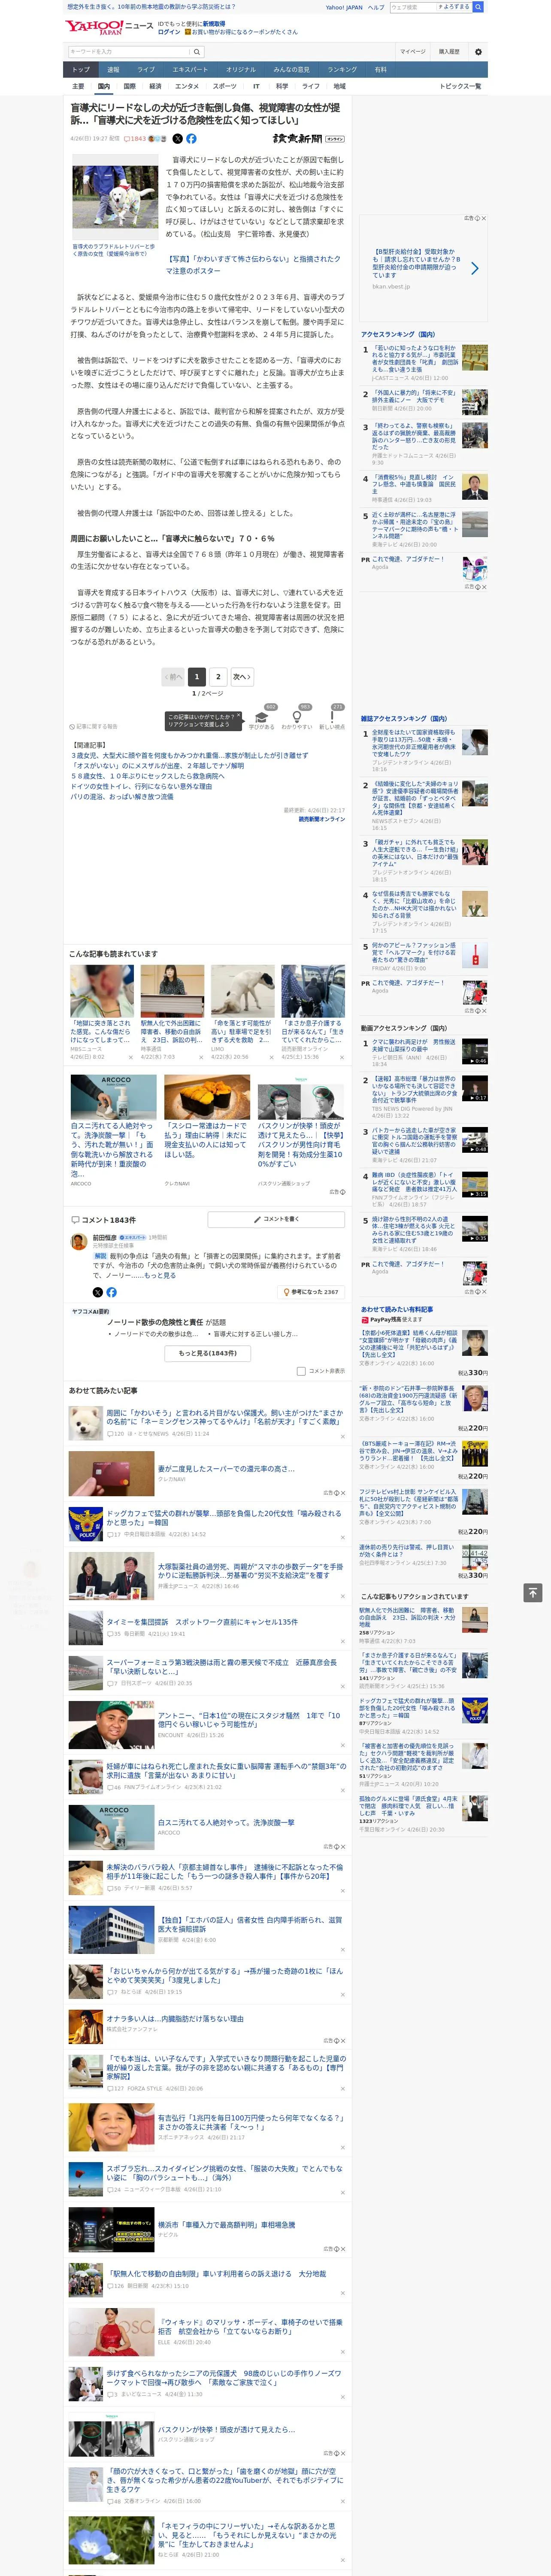Viewport: 551px width, 2576px height.
Task: Click the scroll-to-top arrow button
Action: (x=533, y=1592)
